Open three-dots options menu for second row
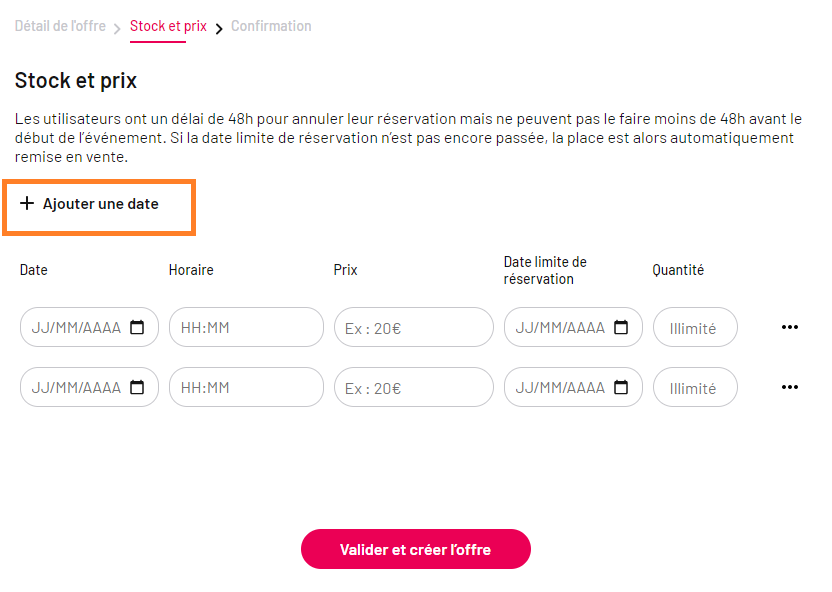 click(790, 387)
